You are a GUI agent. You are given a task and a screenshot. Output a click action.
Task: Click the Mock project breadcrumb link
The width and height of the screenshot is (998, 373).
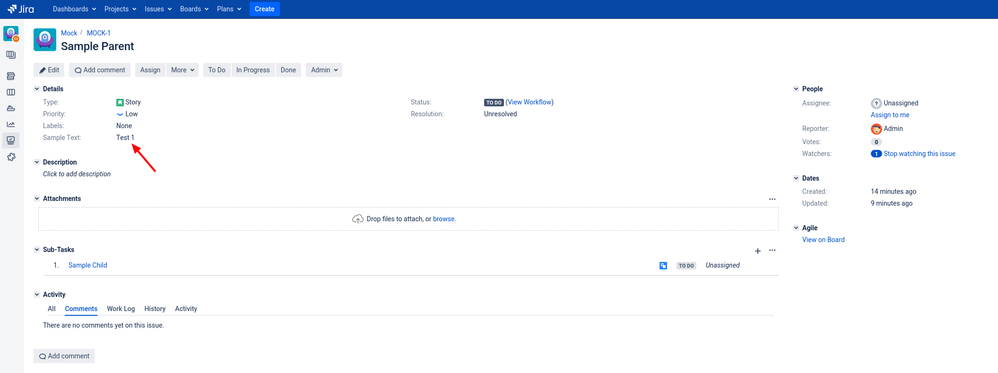69,33
